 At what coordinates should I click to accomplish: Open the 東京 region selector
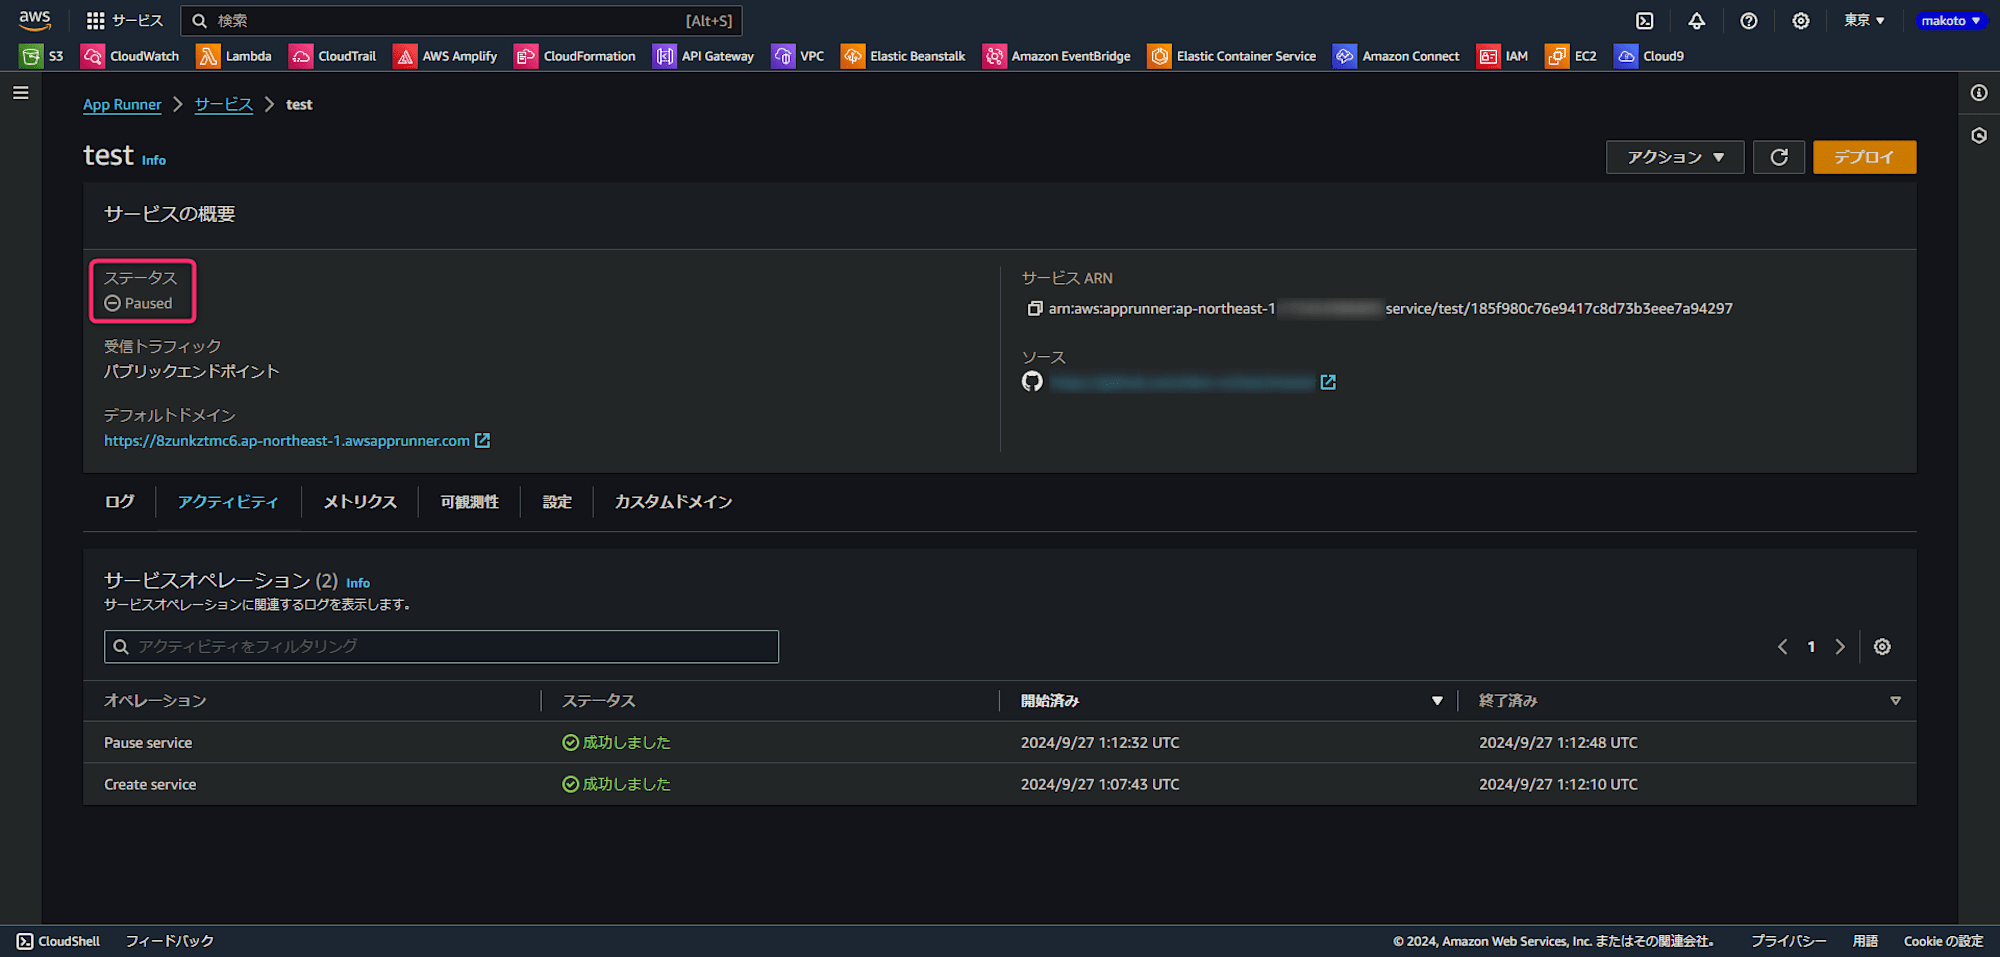tap(1864, 20)
